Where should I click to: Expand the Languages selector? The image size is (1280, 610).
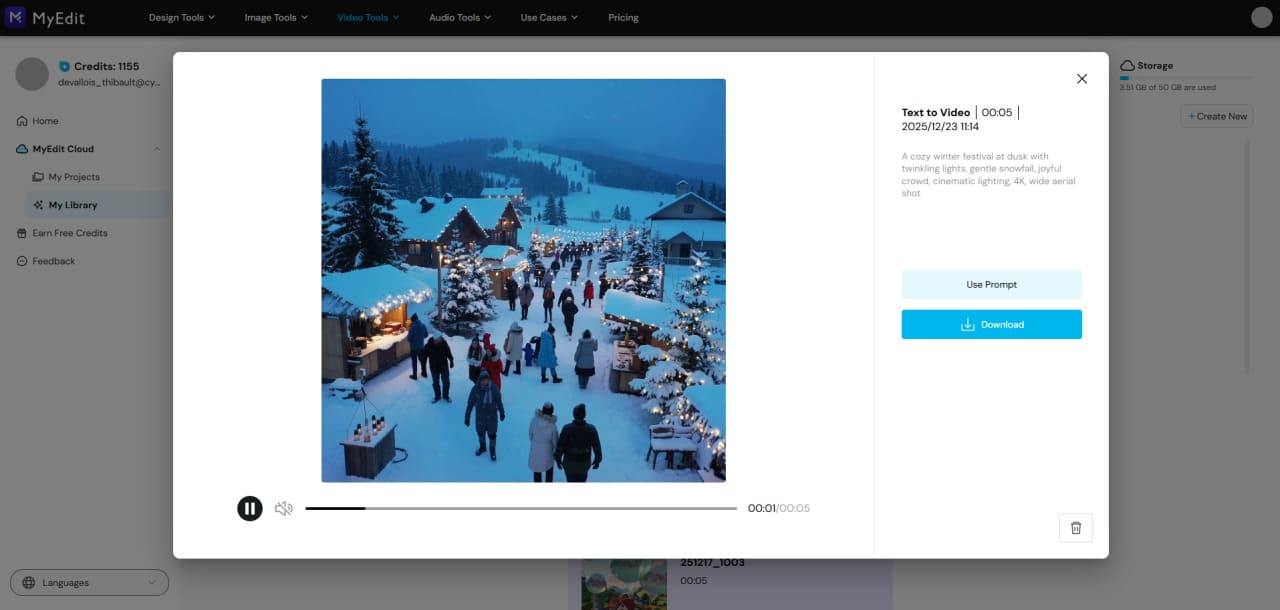(88, 582)
